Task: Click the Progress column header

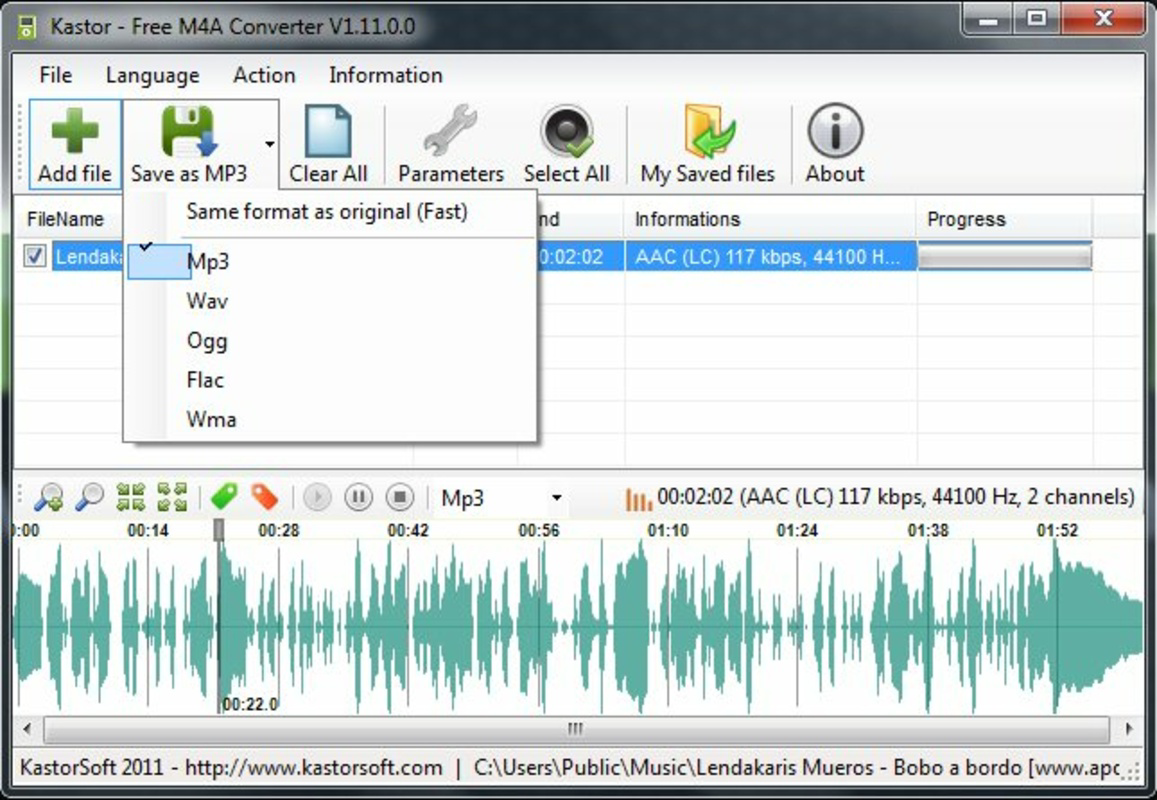Action: pyautogui.click(x=1004, y=218)
